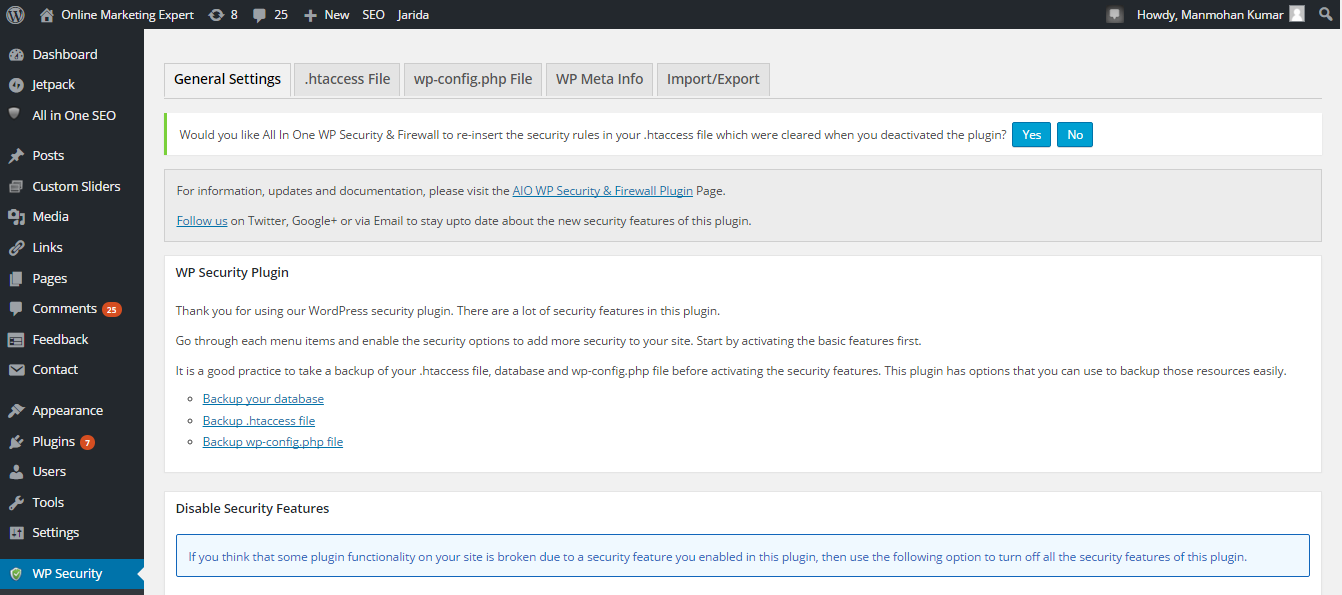Decline with the No button
Screen dimensions: 1342x595
tap(1075, 135)
